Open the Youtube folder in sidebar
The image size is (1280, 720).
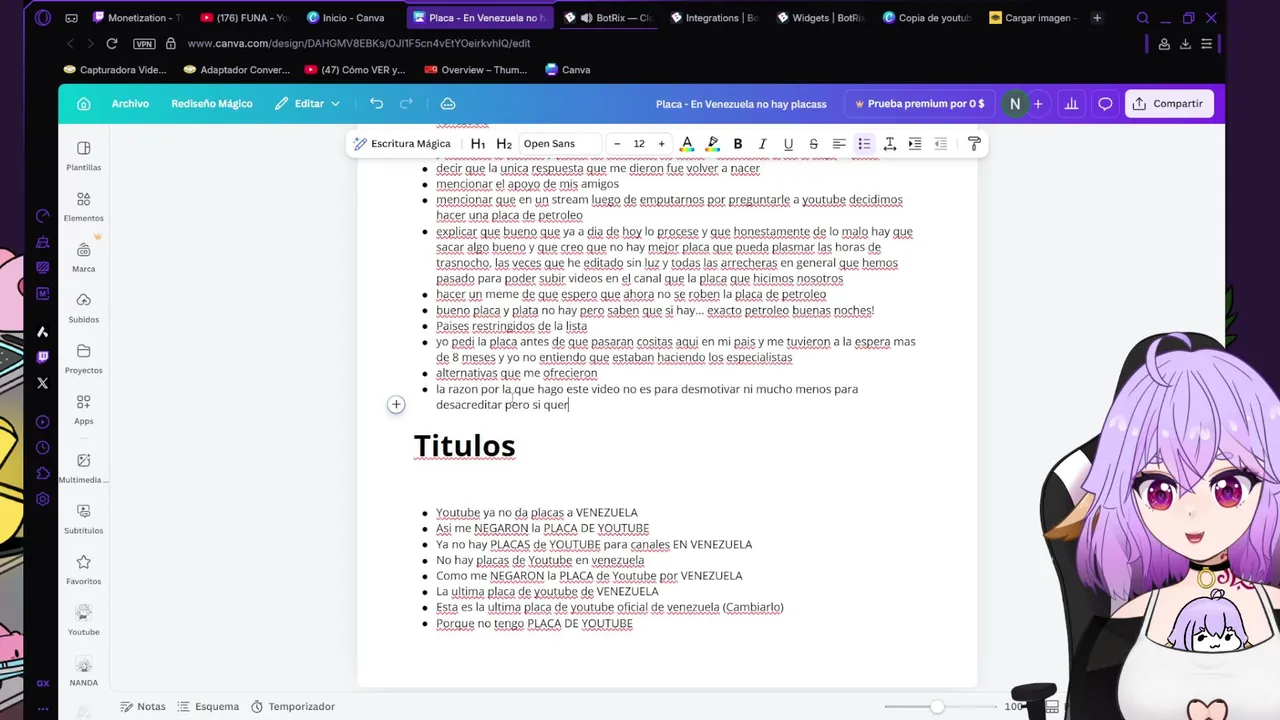[x=83, y=620]
